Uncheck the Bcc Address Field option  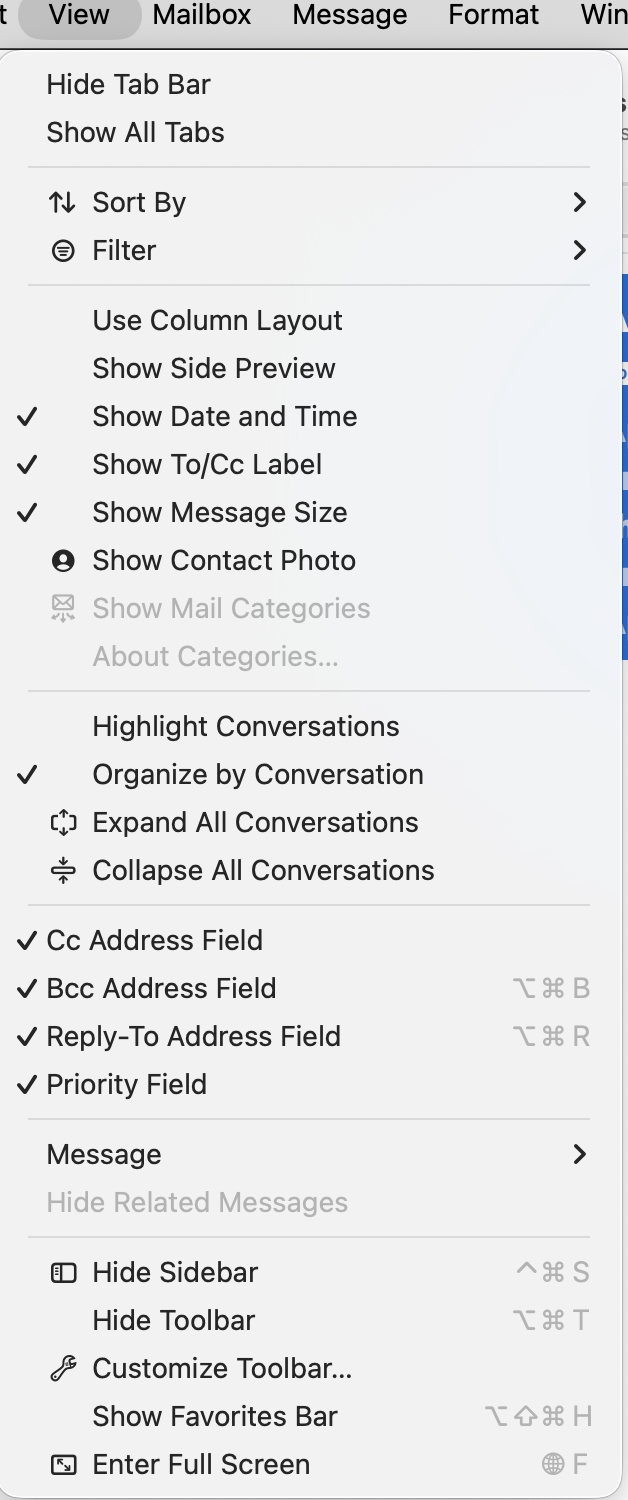click(x=160, y=988)
